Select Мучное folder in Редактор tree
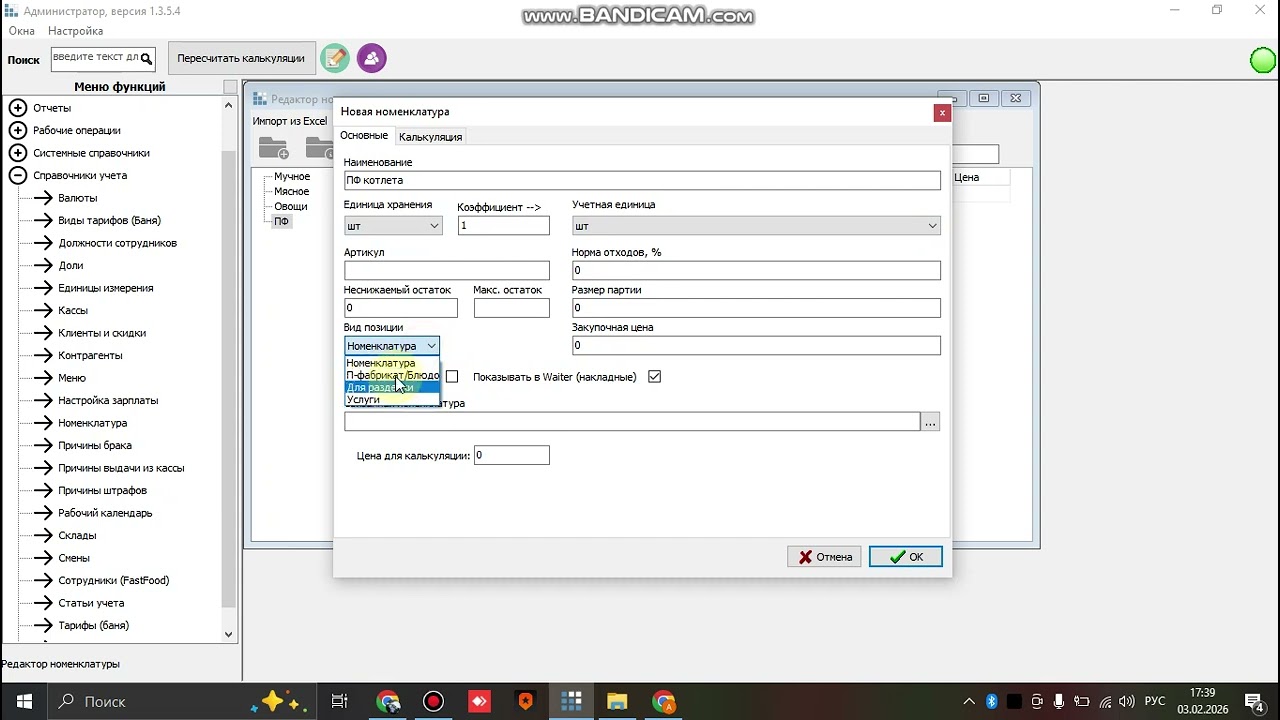Image resolution: width=1280 pixels, height=720 pixels. pos(292,176)
